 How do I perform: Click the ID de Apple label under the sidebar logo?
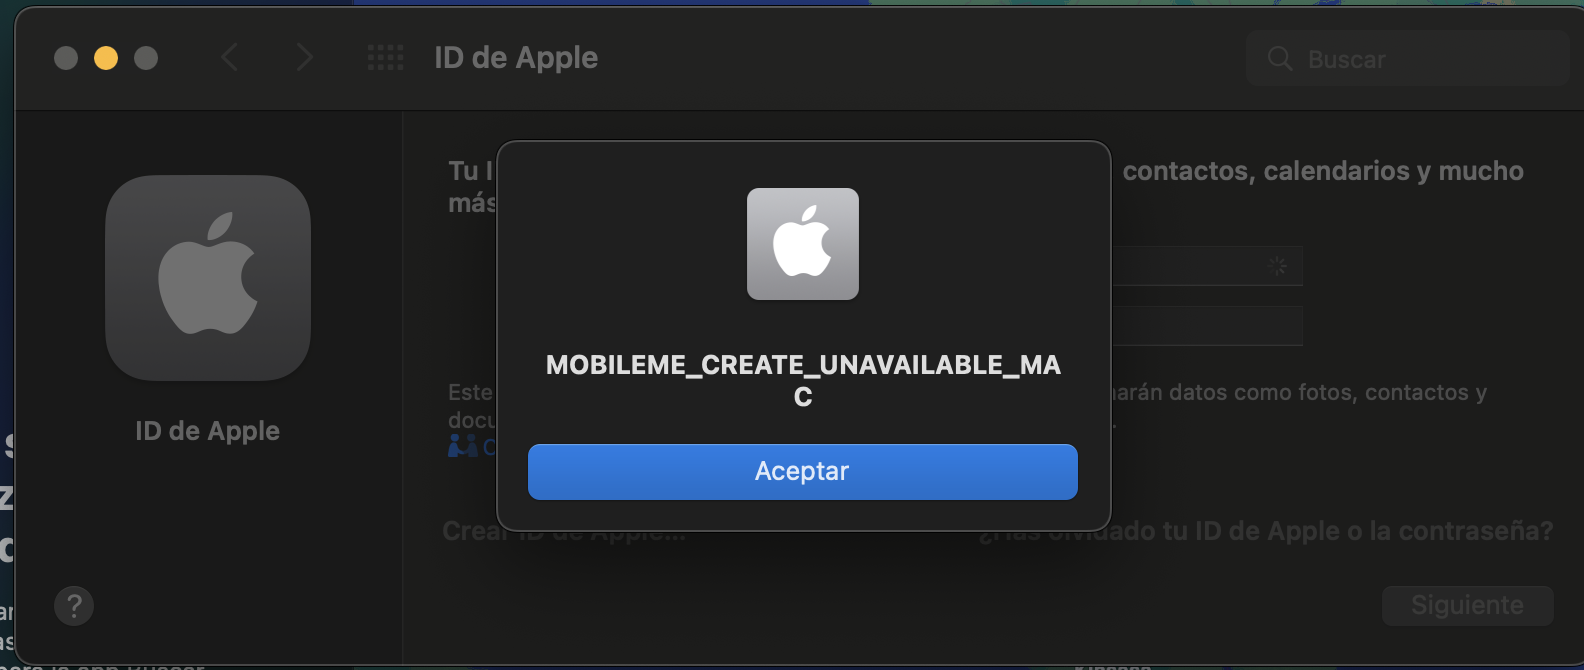pyautogui.click(x=208, y=431)
